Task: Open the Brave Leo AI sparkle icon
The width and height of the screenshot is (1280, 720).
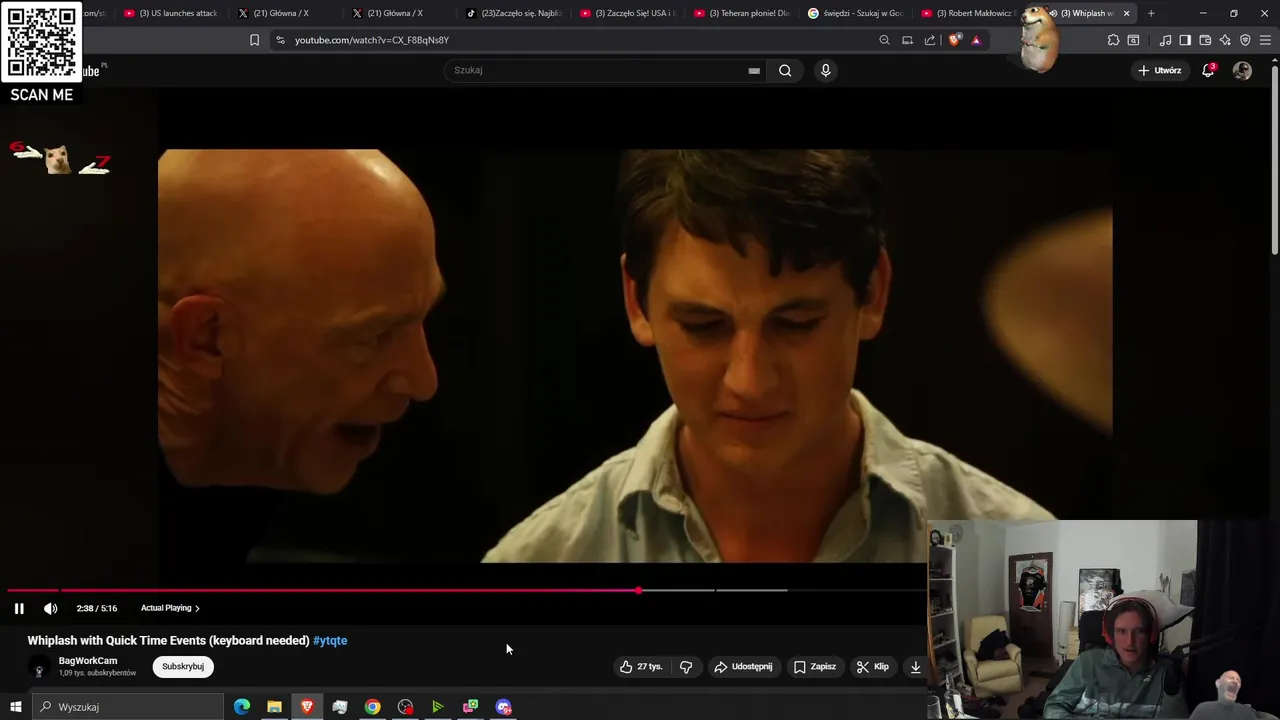Action: point(1225,40)
